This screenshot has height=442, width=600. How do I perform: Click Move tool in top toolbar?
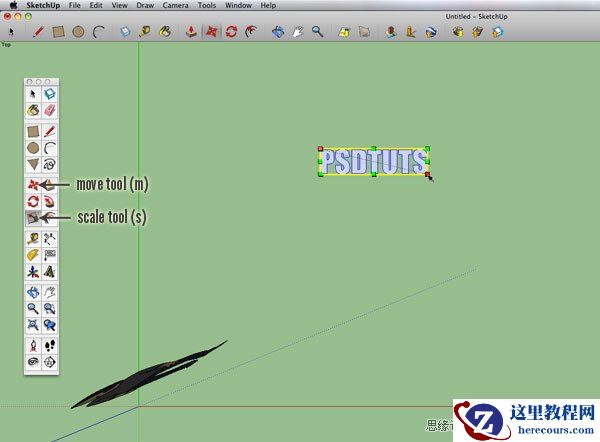coord(211,31)
